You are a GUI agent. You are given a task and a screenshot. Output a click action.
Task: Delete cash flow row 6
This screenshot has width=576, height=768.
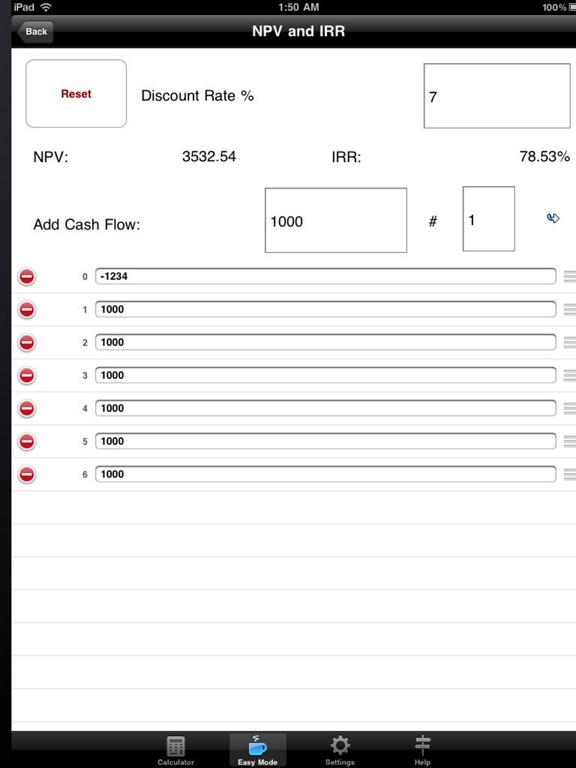[x=27, y=474]
